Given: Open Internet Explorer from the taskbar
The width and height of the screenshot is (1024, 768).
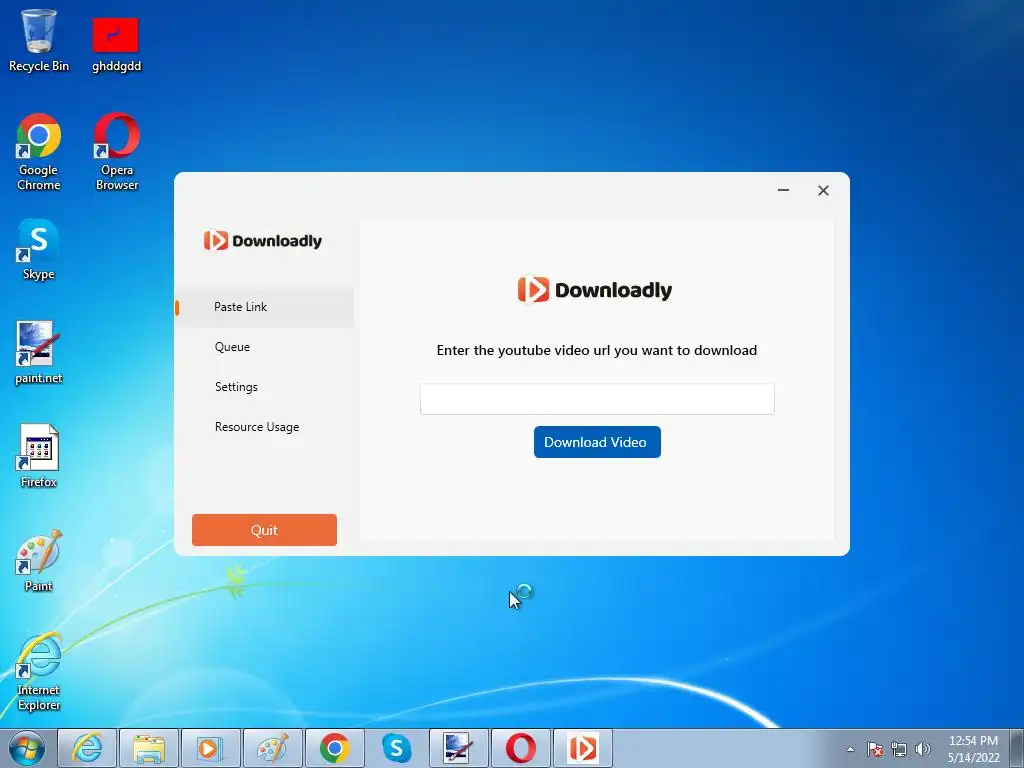Looking at the screenshot, I should [88, 748].
